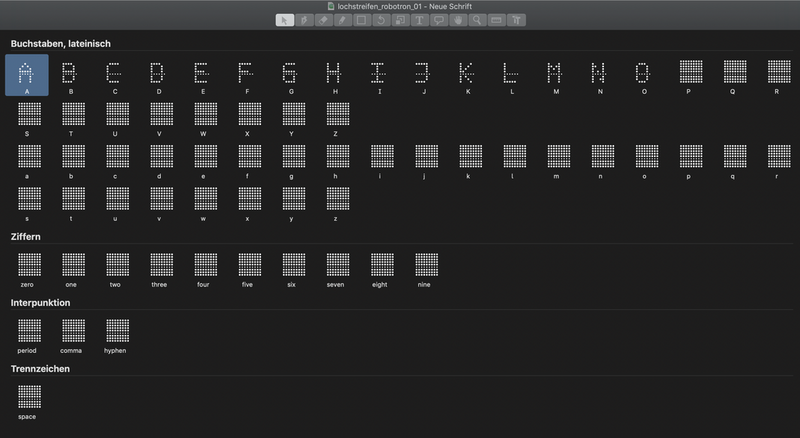This screenshot has width=800, height=438.
Task: Select the Annotation speech bubble tool
Action: 438,20
